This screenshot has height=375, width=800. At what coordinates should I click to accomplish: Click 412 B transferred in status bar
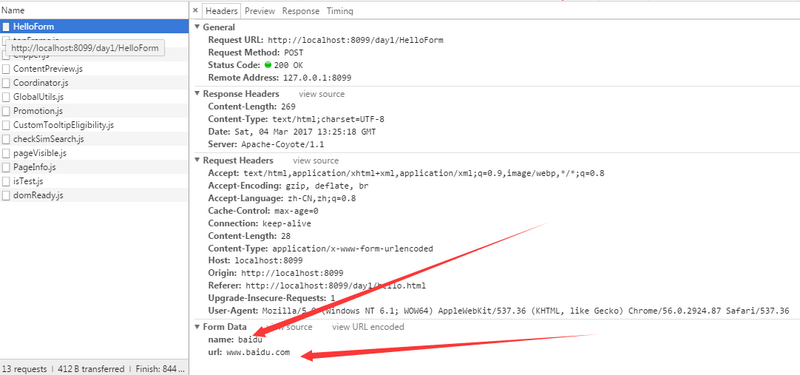[91, 369]
